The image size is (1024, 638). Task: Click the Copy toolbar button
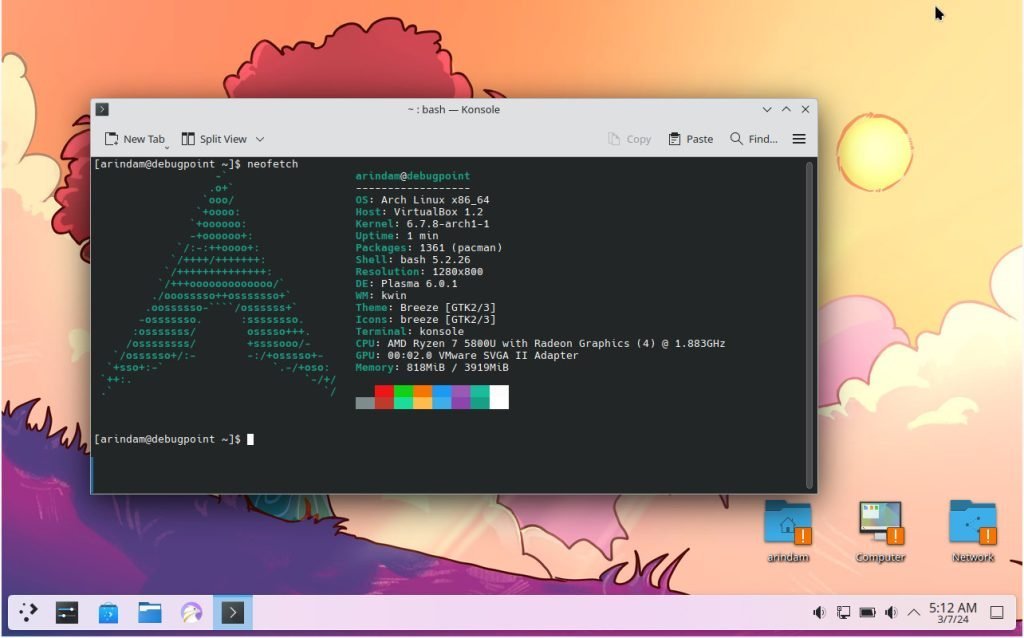(630, 139)
